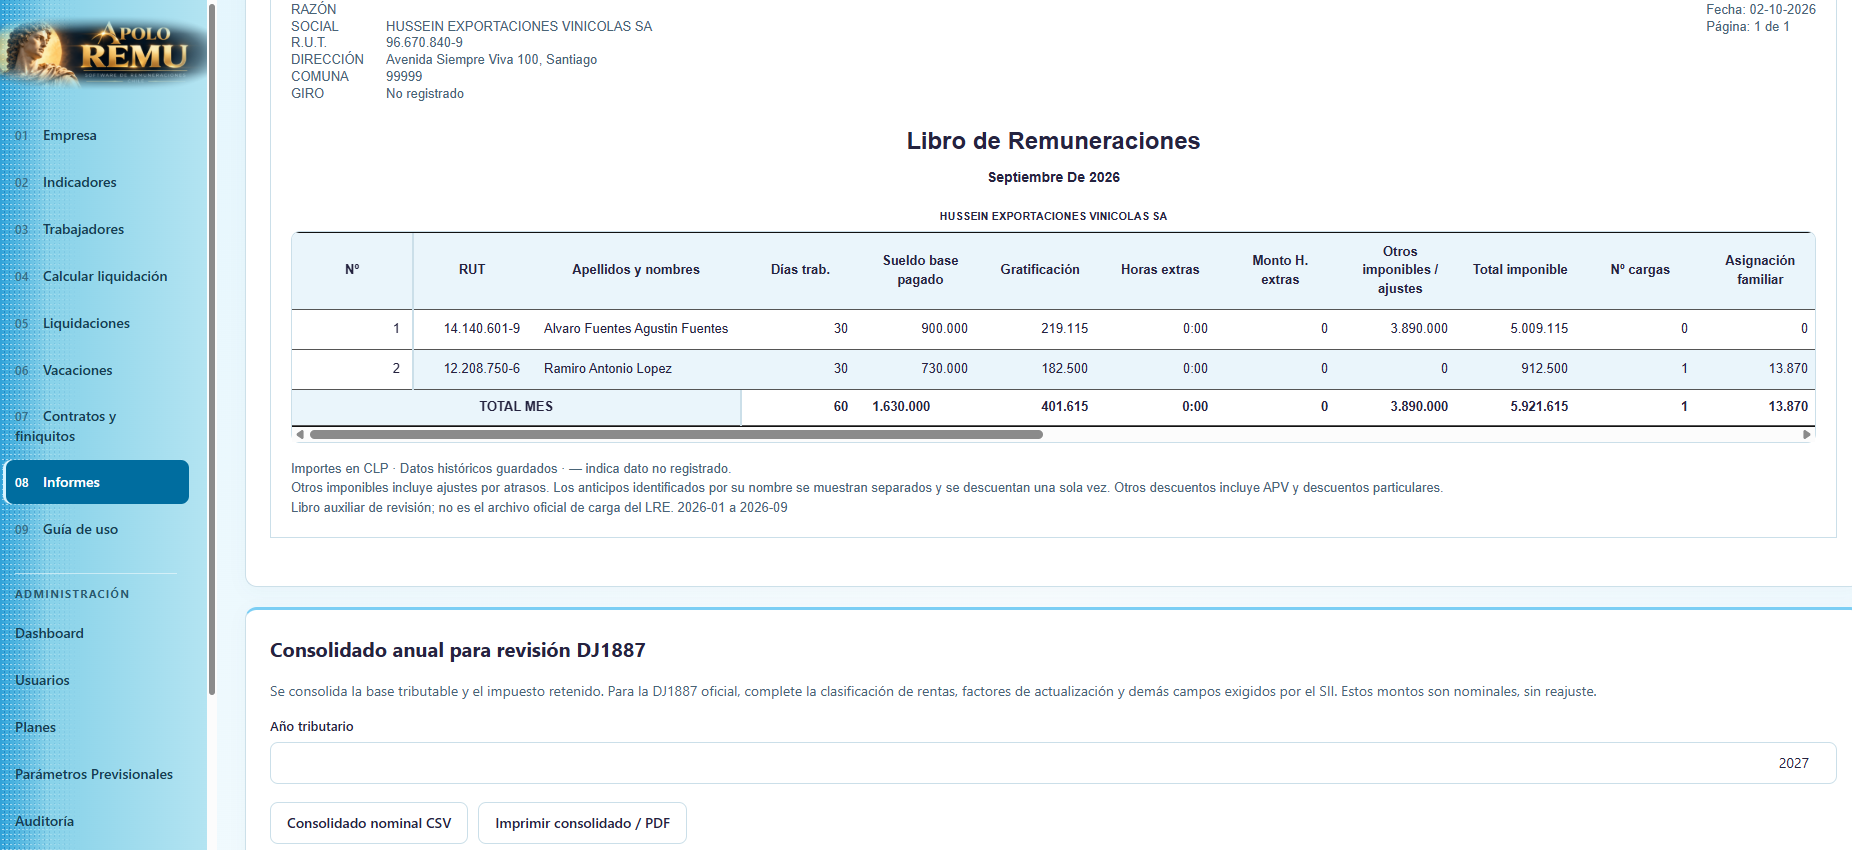The image size is (1852, 850).
Task: Click the 912.500 total imponible cell
Action: (1545, 368)
